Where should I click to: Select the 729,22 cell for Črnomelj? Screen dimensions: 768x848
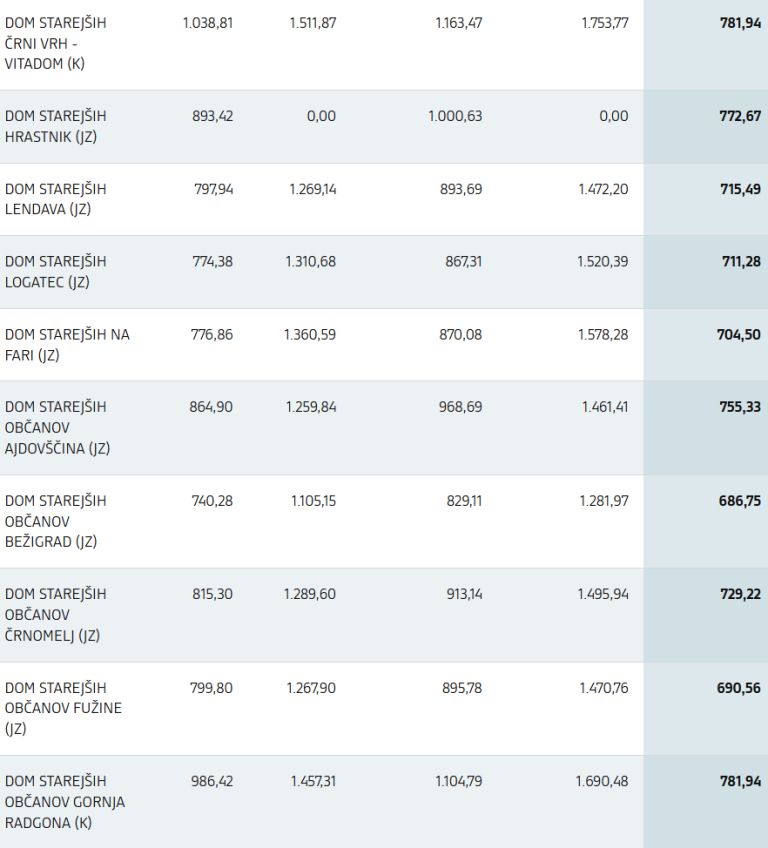pyautogui.click(x=740, y=593)
